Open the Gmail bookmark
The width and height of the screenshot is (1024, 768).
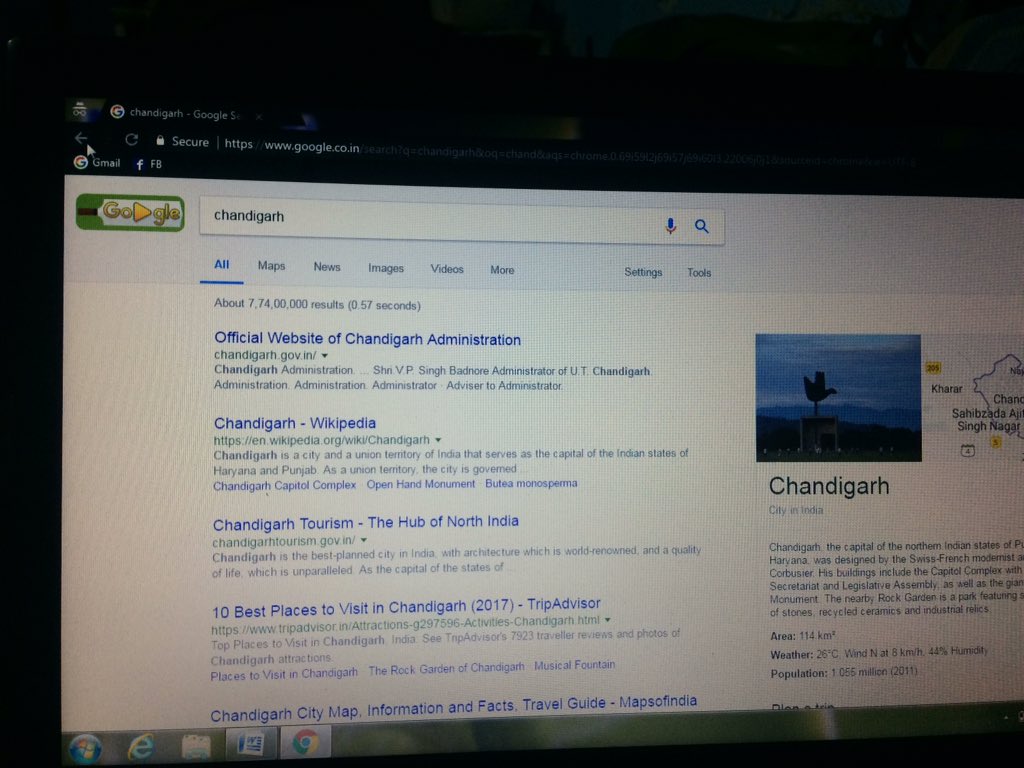point(97,163)
